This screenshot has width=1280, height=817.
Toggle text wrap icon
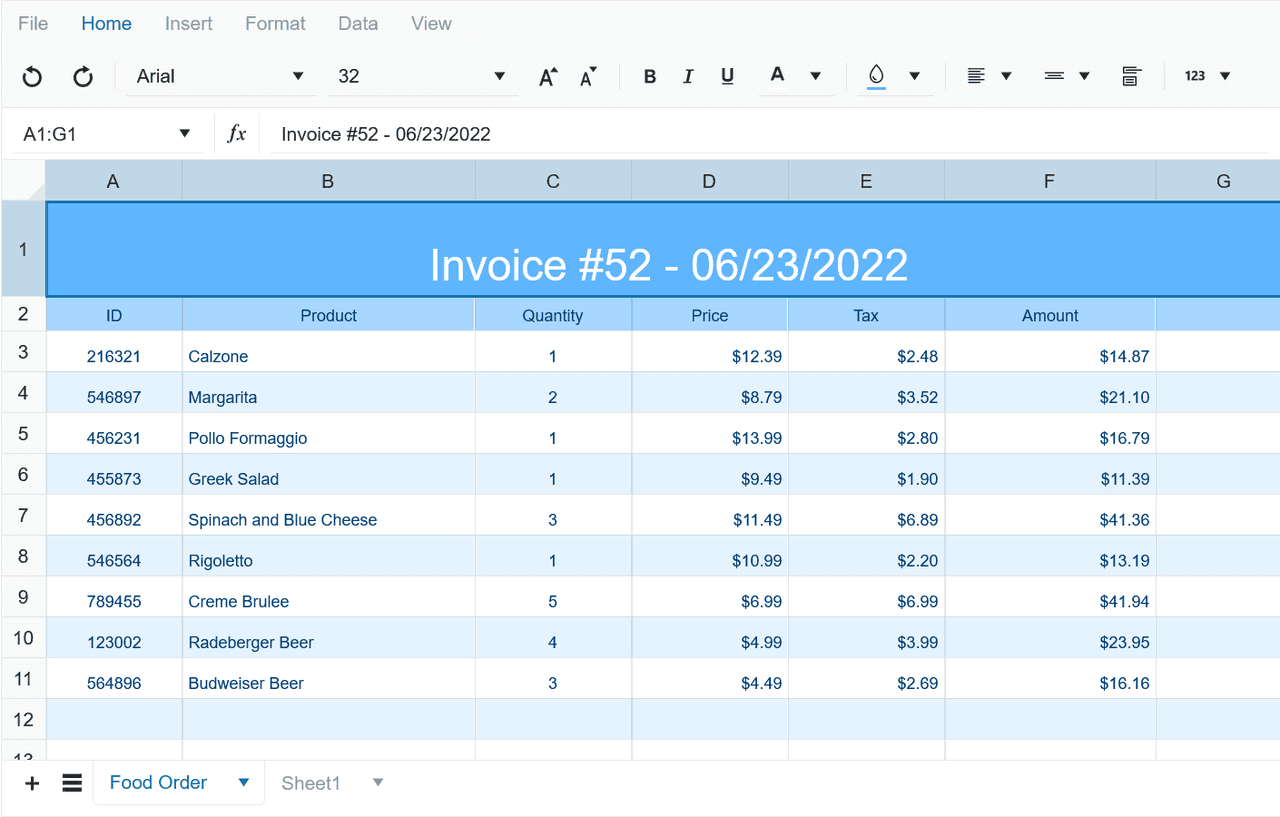pyautogui.click(x=1131, y=76)
